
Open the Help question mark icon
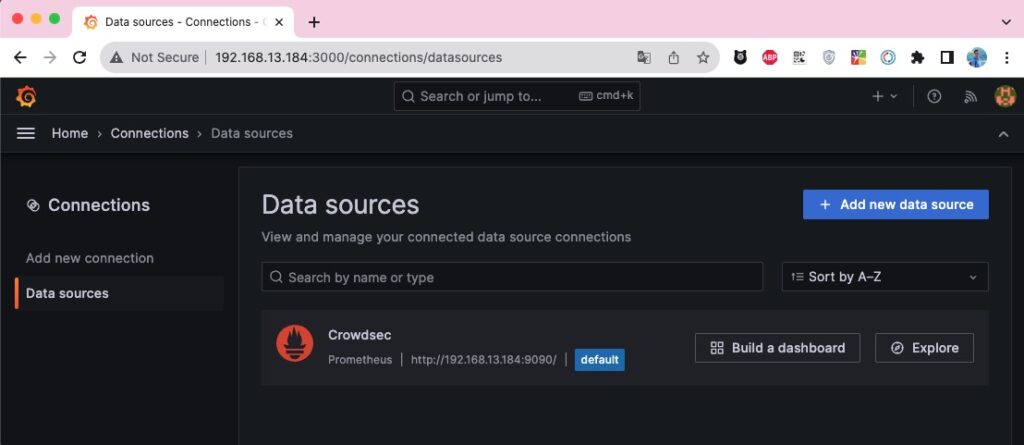tap(935, 97)
